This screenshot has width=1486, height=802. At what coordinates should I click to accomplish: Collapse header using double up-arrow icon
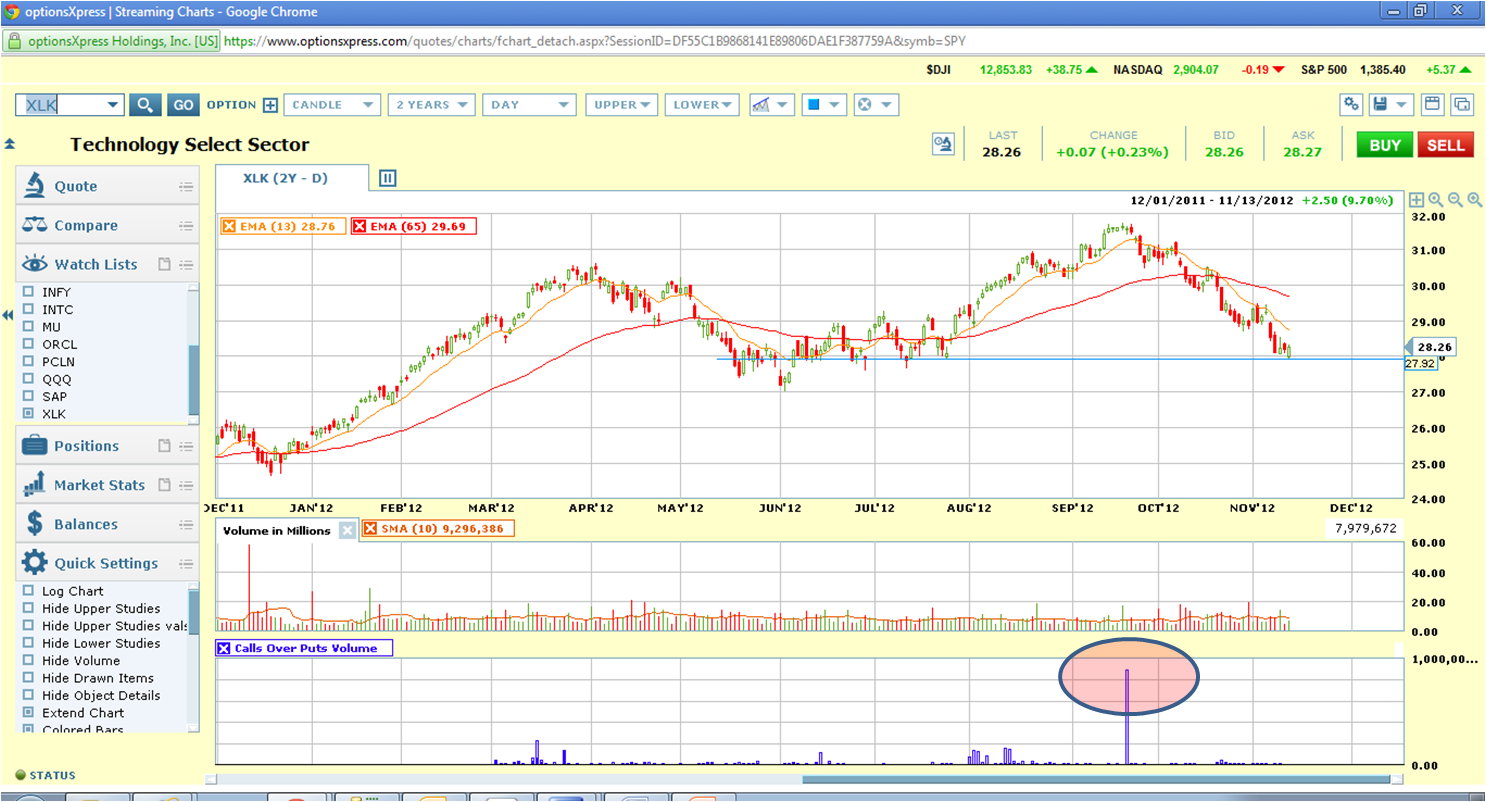[9, 143]
